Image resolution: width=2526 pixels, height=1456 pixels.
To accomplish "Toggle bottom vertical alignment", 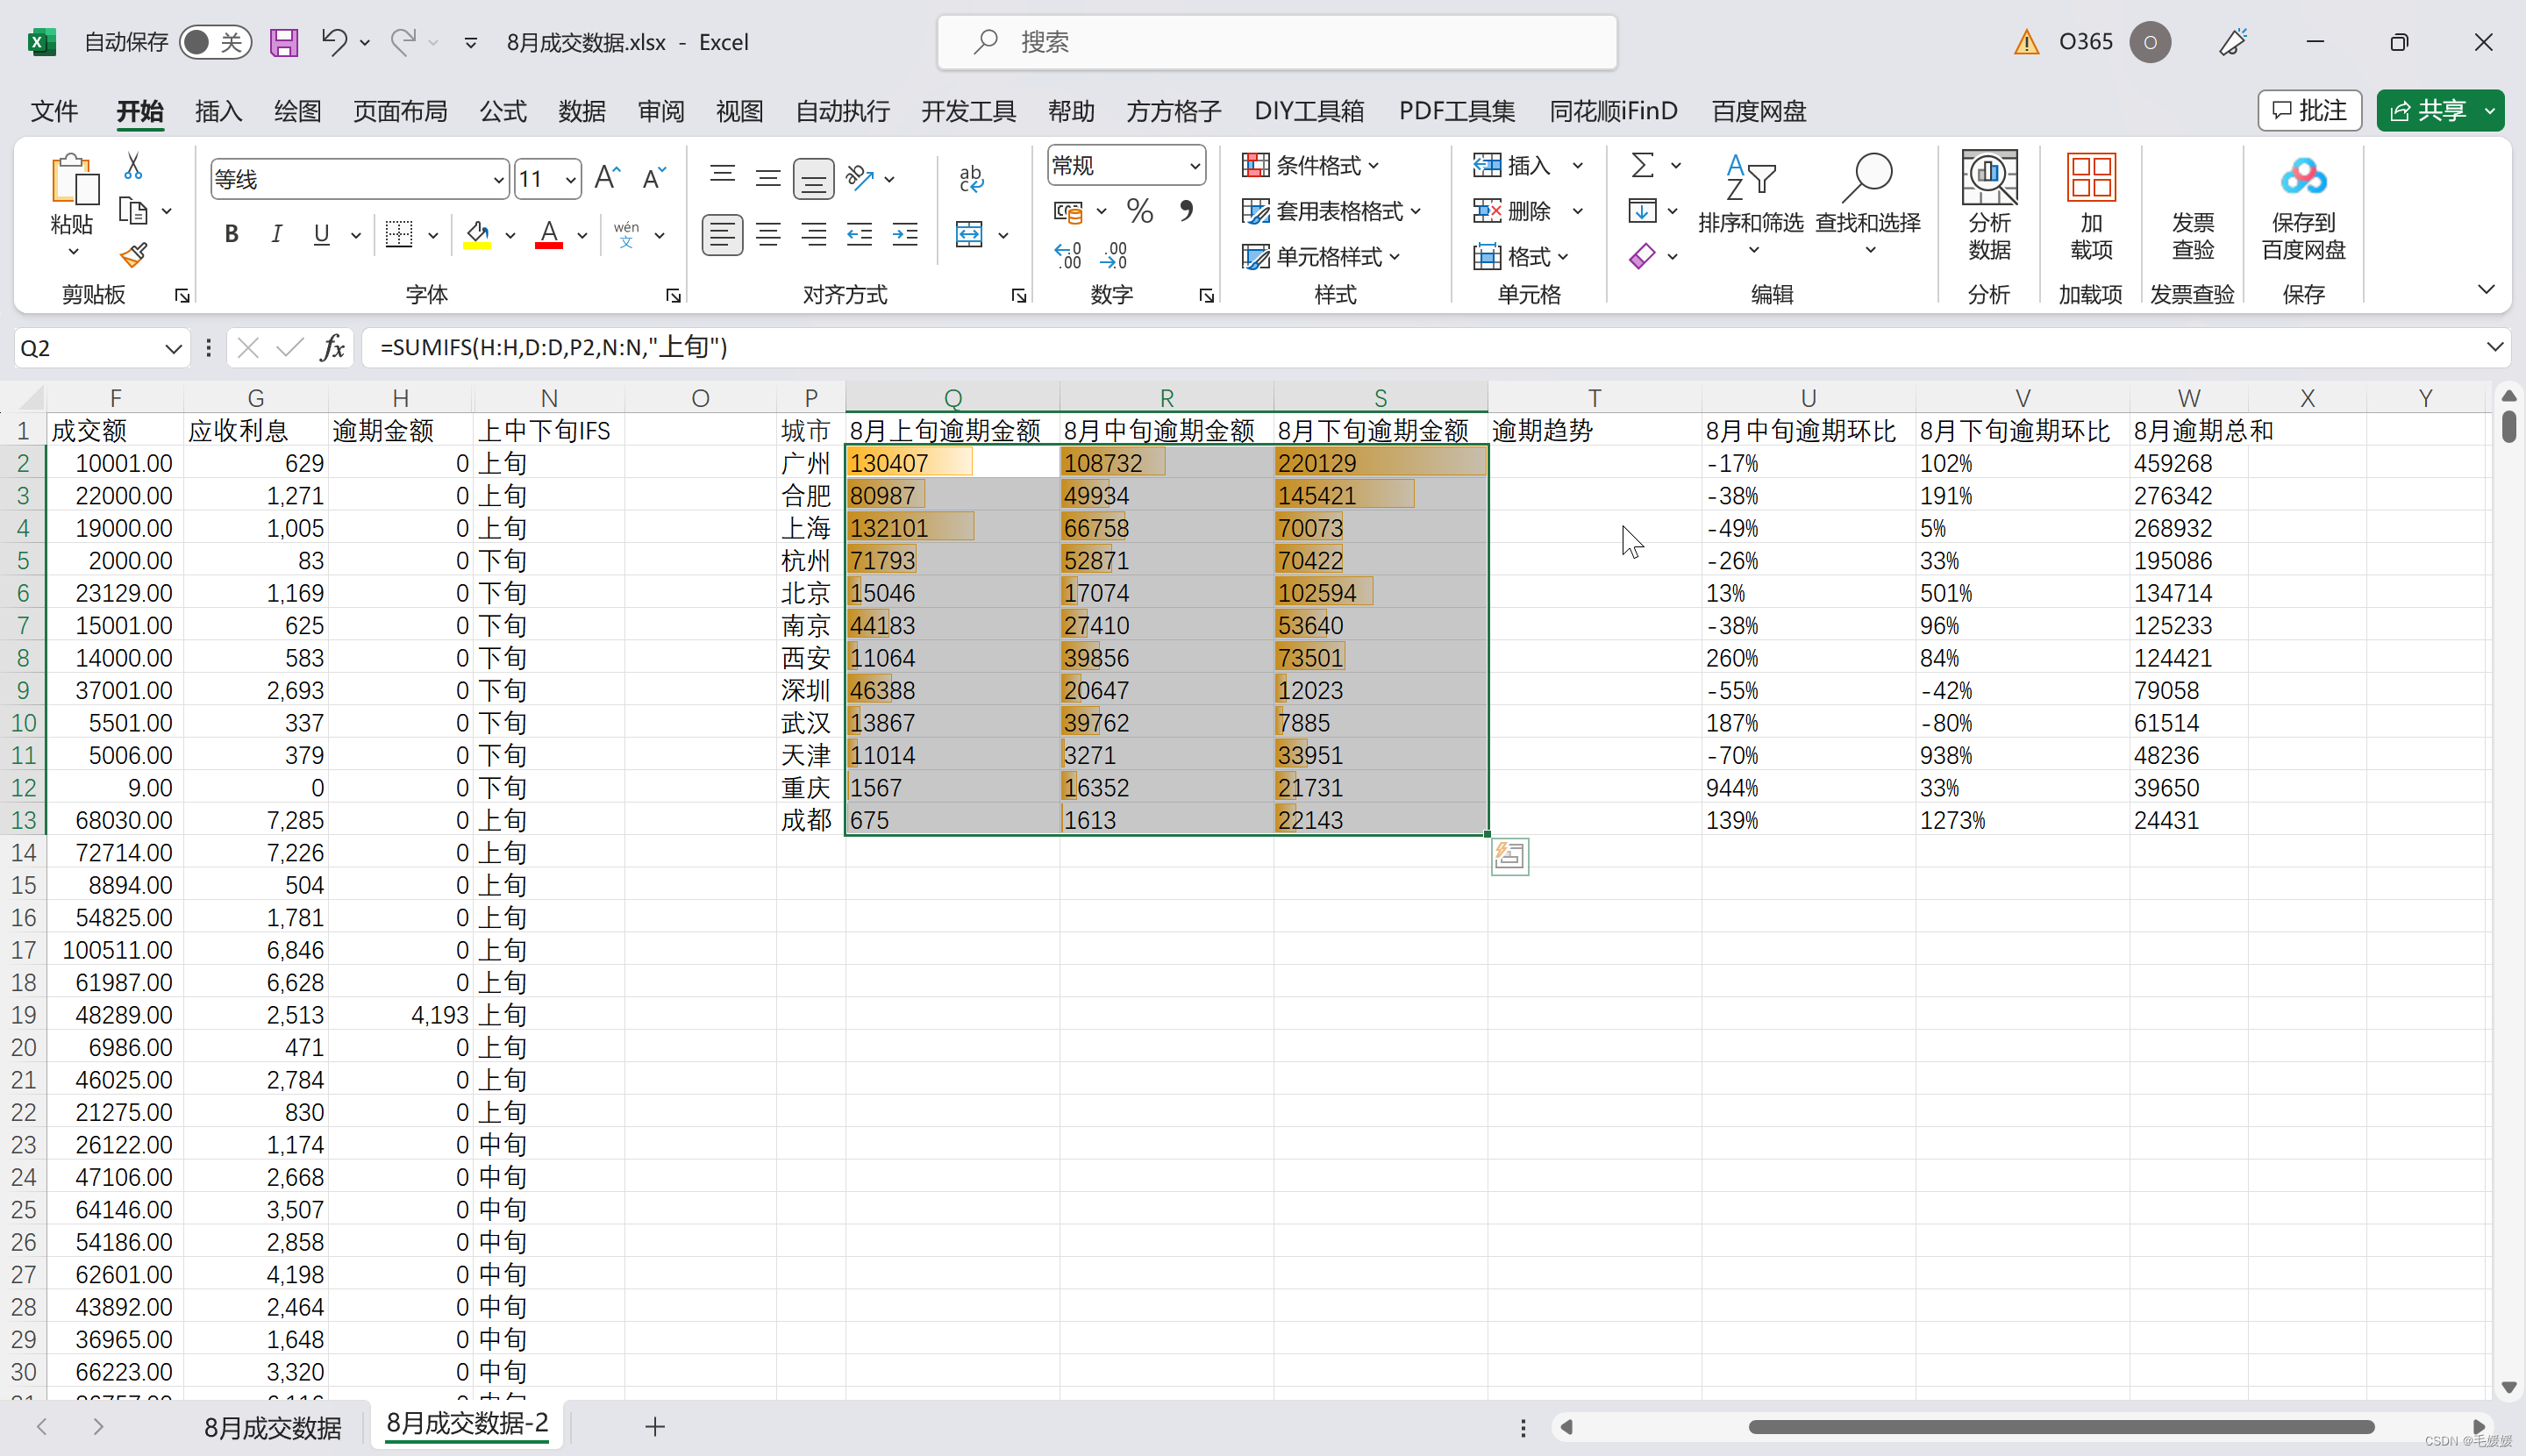I will click(x=814, y=179).
